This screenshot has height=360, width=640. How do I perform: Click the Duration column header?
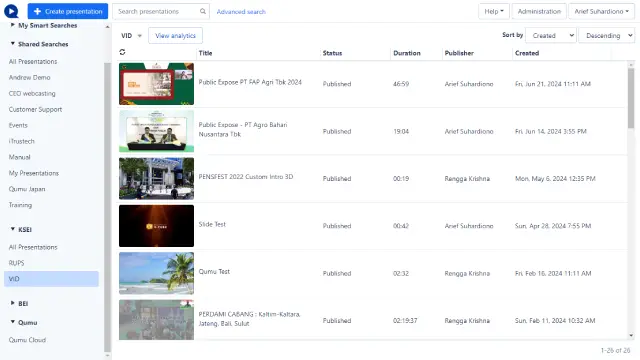click(407, 53)
